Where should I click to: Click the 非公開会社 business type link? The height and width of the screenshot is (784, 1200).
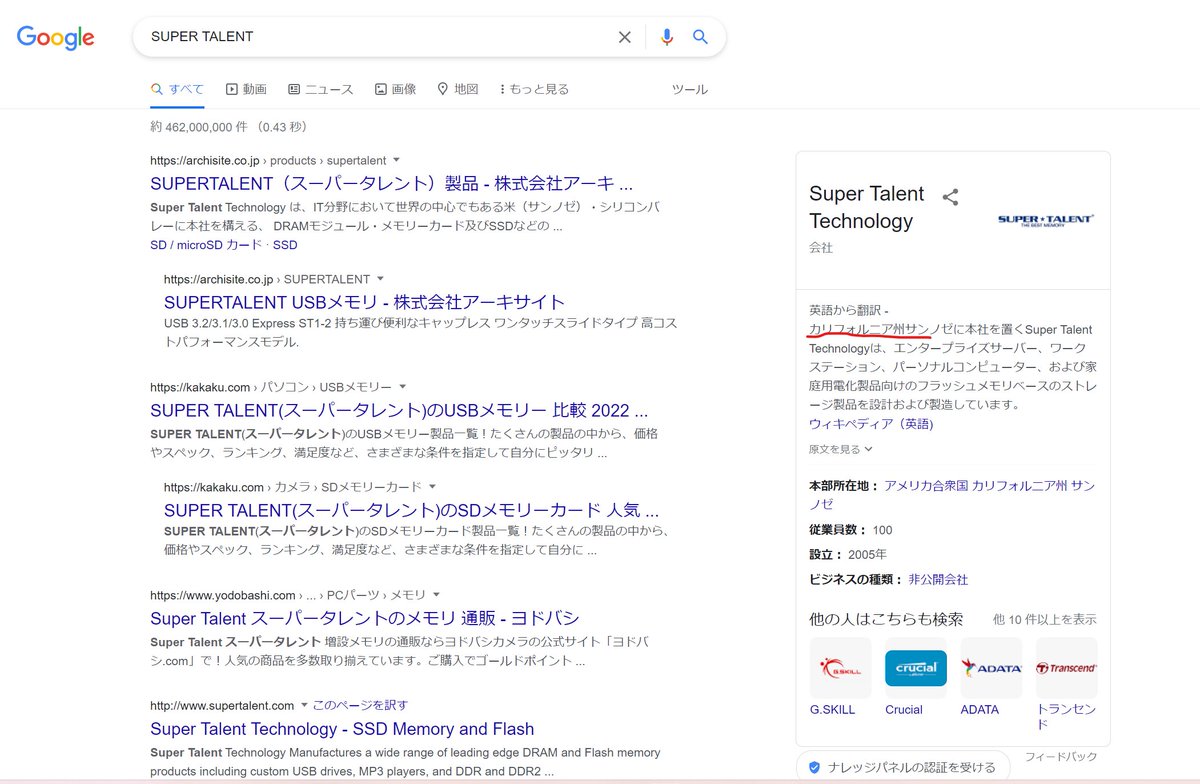pyautogui.click(x=938, y=580)
